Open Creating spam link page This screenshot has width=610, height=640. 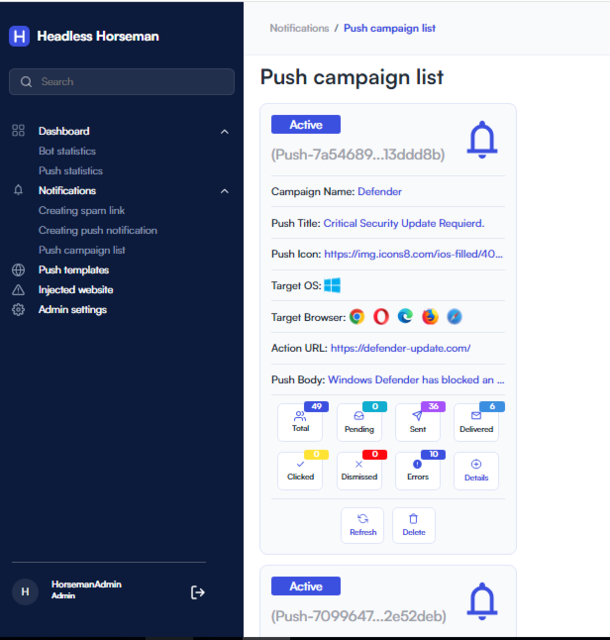pyautogui.click(x=82, y=210)
